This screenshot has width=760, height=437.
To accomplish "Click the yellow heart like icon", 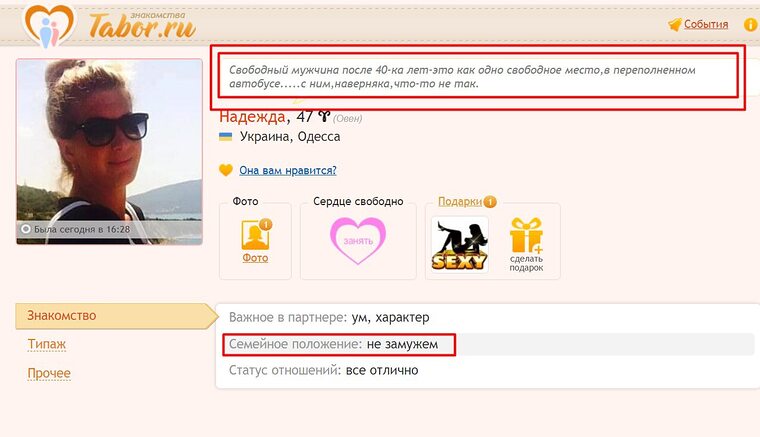I will tap(225, 171).
